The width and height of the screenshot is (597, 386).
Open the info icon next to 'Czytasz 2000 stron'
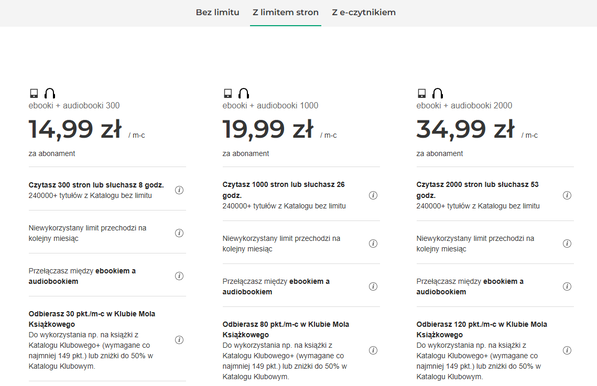[x=567, y=195]
